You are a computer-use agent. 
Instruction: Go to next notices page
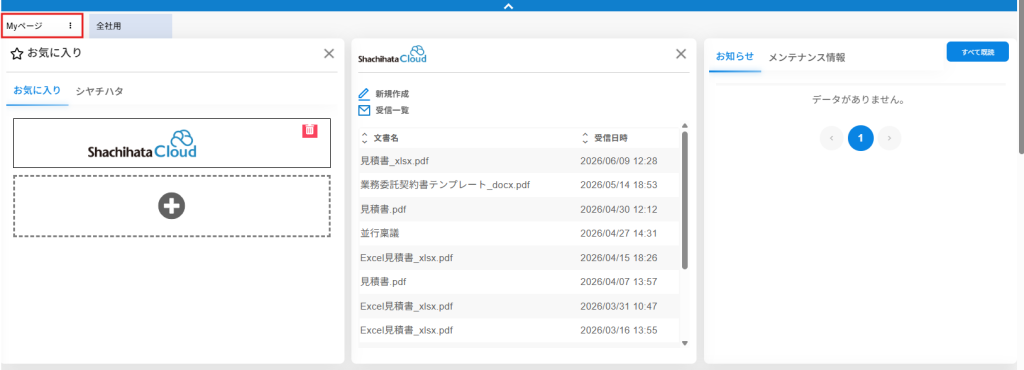pos(889,138)
